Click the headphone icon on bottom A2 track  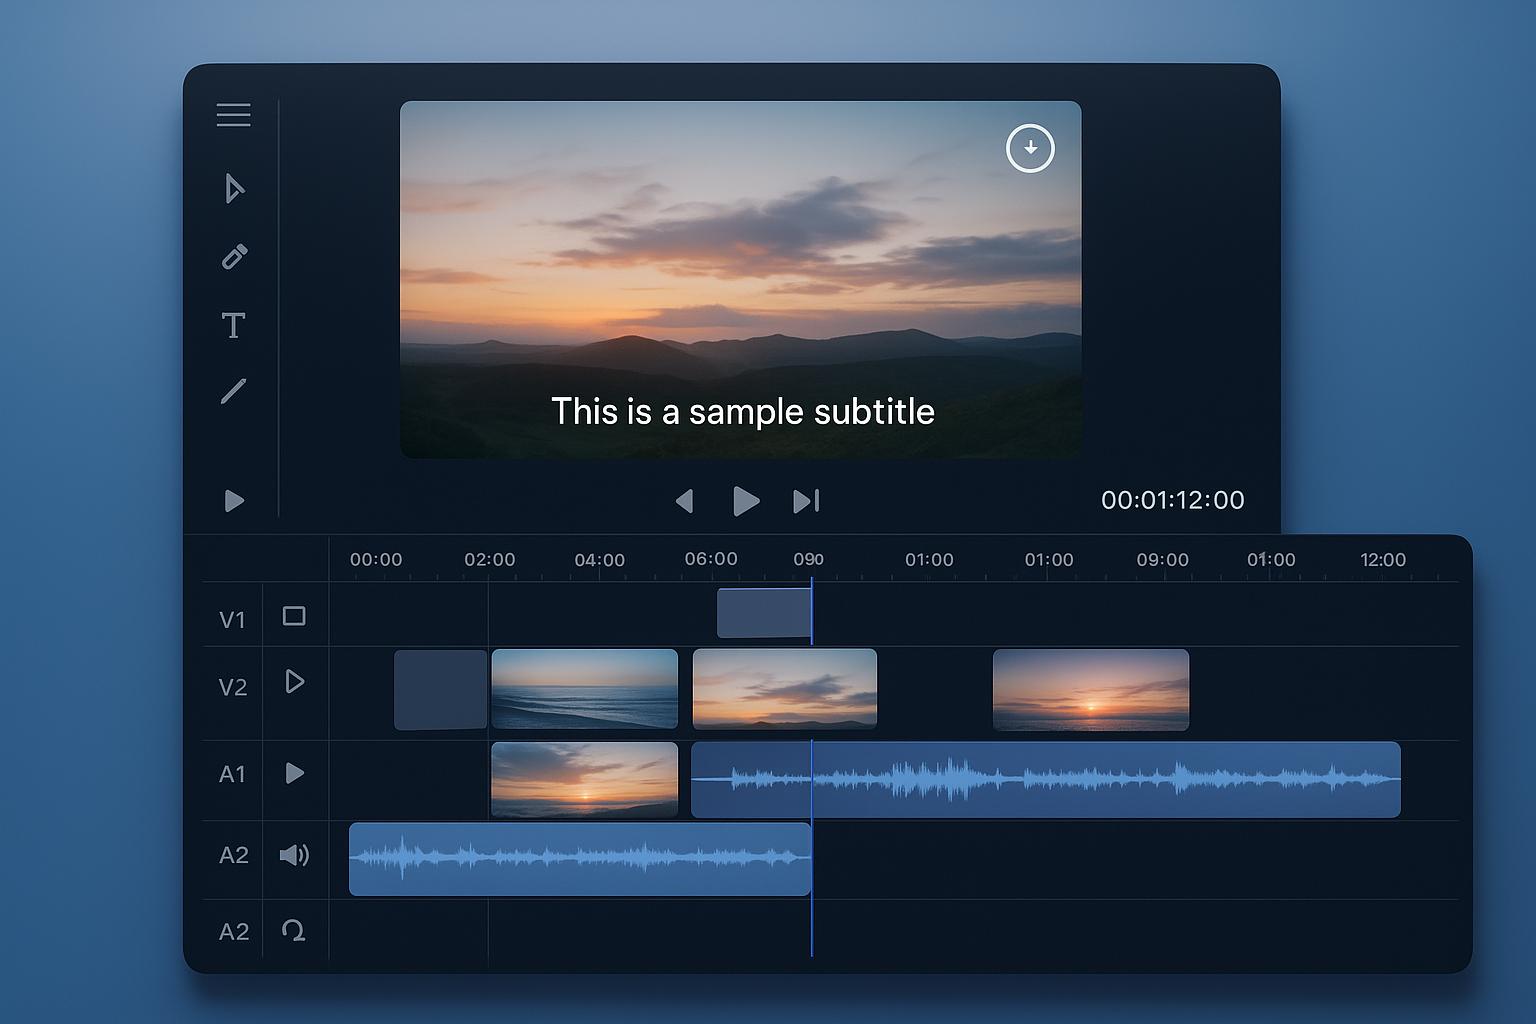294,931
